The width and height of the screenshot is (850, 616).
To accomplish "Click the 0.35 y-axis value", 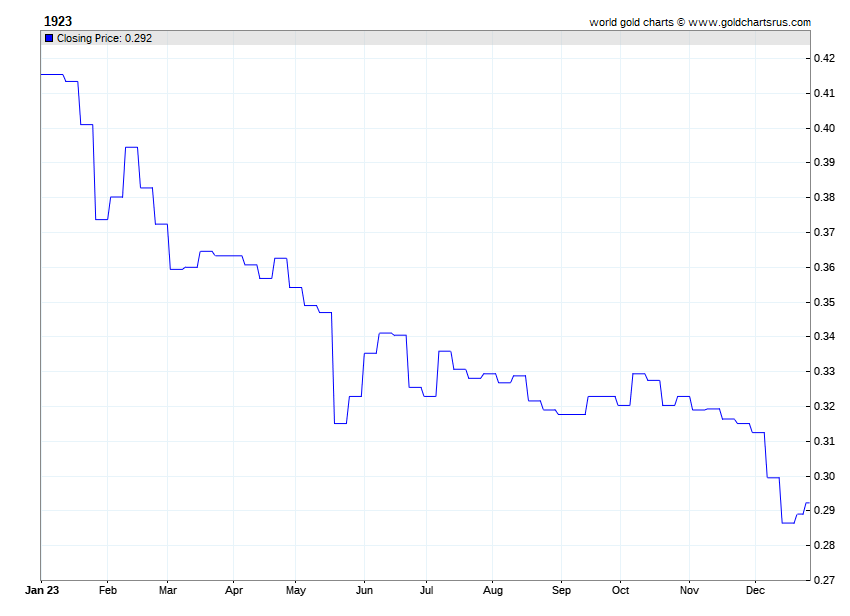I will tap(824, 302).
